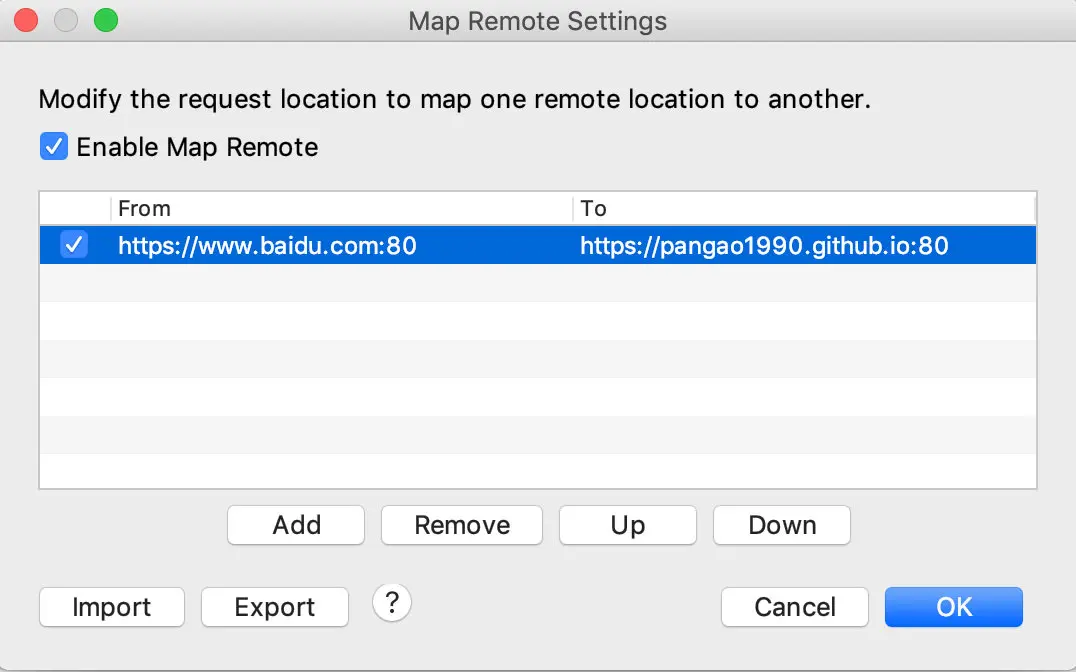Viewport: 1076px width, 672px height.
Task: Move the mapping Up
Action: (628, 525)
